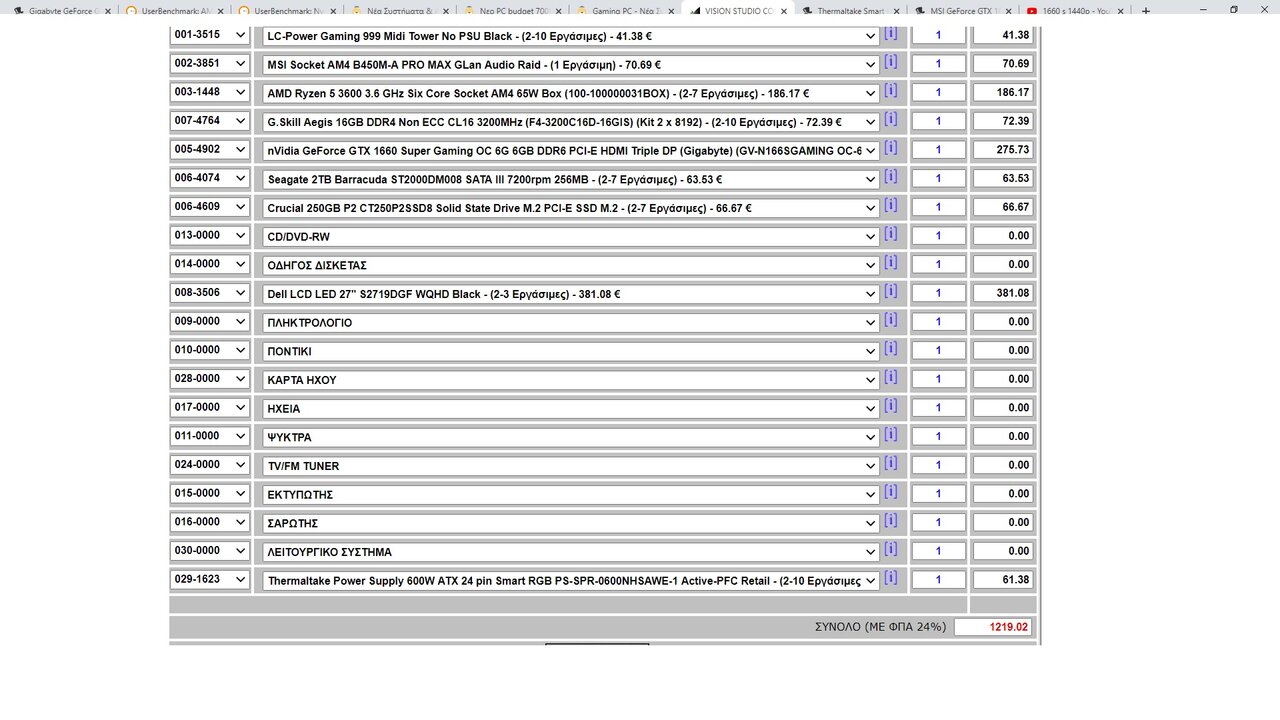Open info icon in ΛΕΙΤΟΥΡΓΙΚΟ ΣΥΣΤΗΜΑ row
1280x720 pixels.
pos(890,550)
